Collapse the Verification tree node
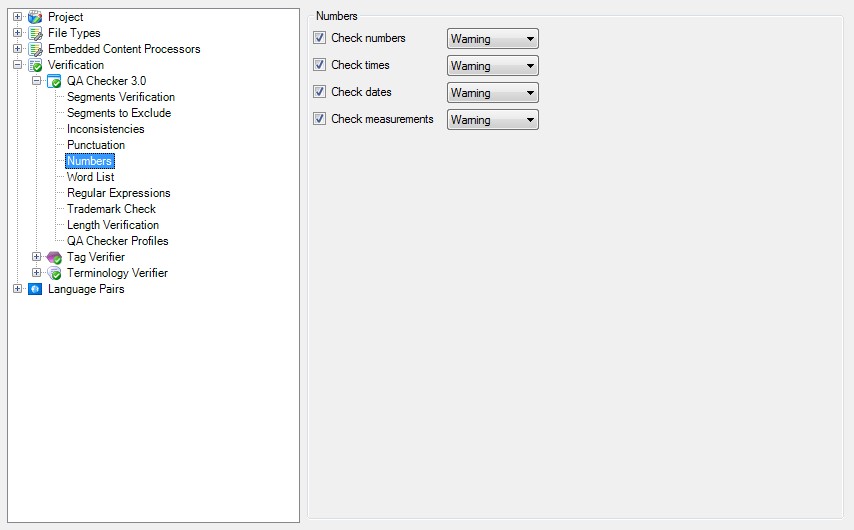Viewport: 854px width, 530px height. 17,65
